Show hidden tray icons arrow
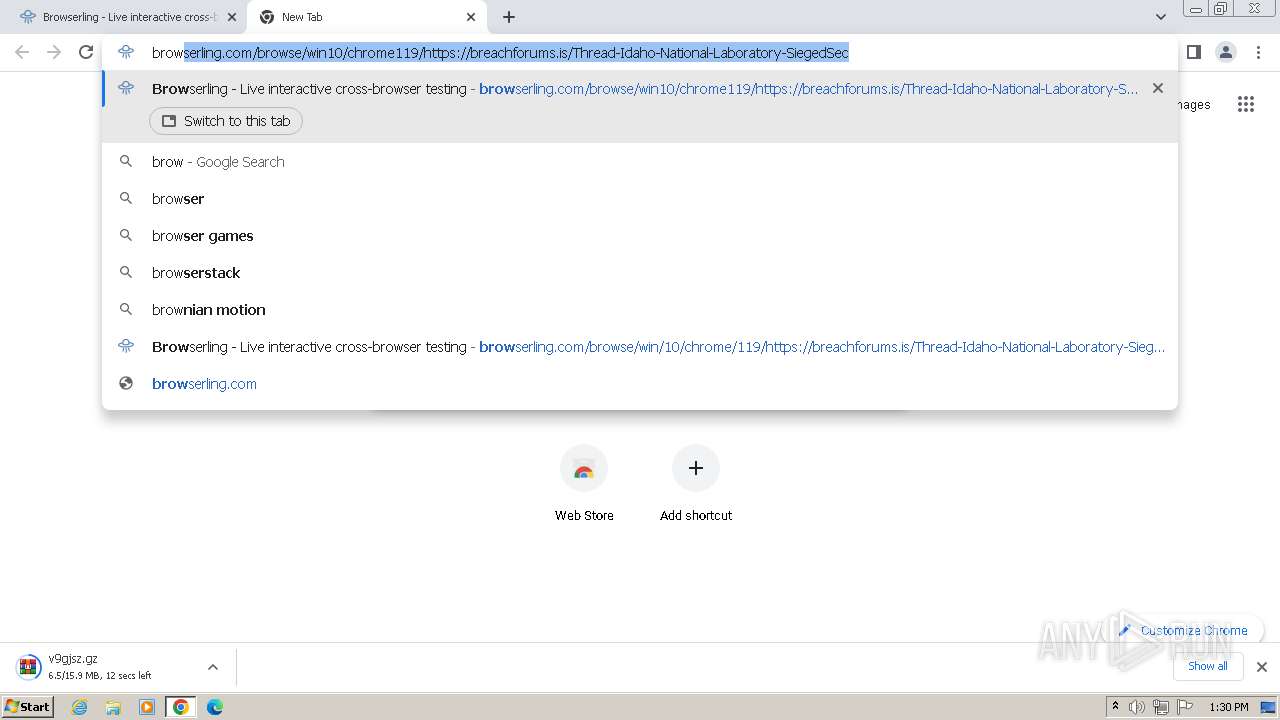The height and width of the screenshot is (720, 1280). (1115, 706)
